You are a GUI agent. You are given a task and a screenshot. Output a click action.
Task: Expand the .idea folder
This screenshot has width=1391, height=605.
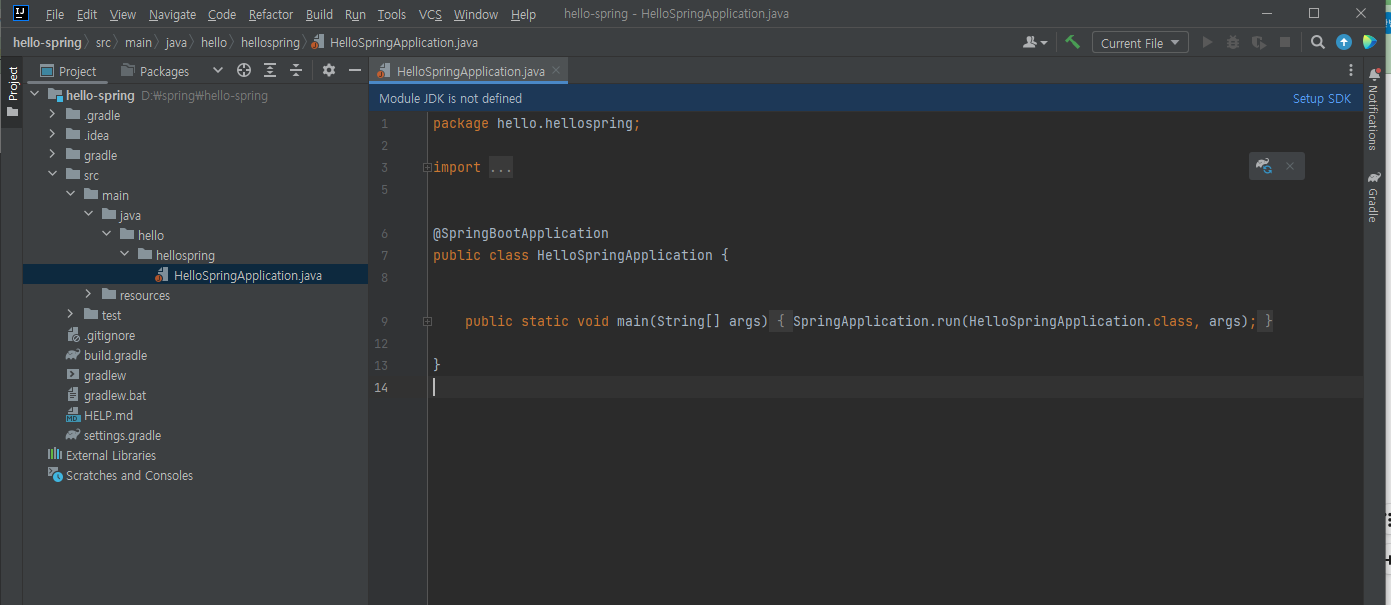click(53, 135)
